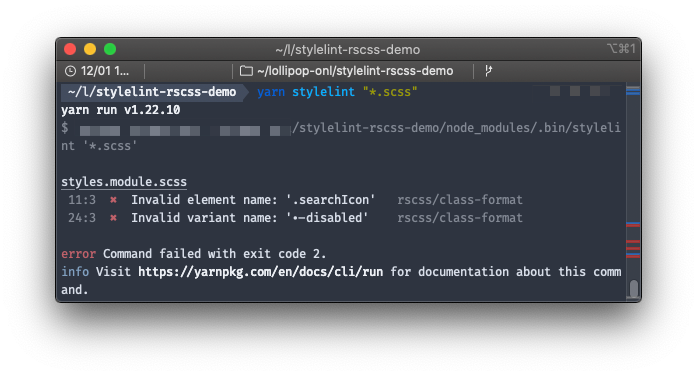The height and width of the screenshot is (376, 697).
Task: Click line position 24:3
Action: coord(82,218)
